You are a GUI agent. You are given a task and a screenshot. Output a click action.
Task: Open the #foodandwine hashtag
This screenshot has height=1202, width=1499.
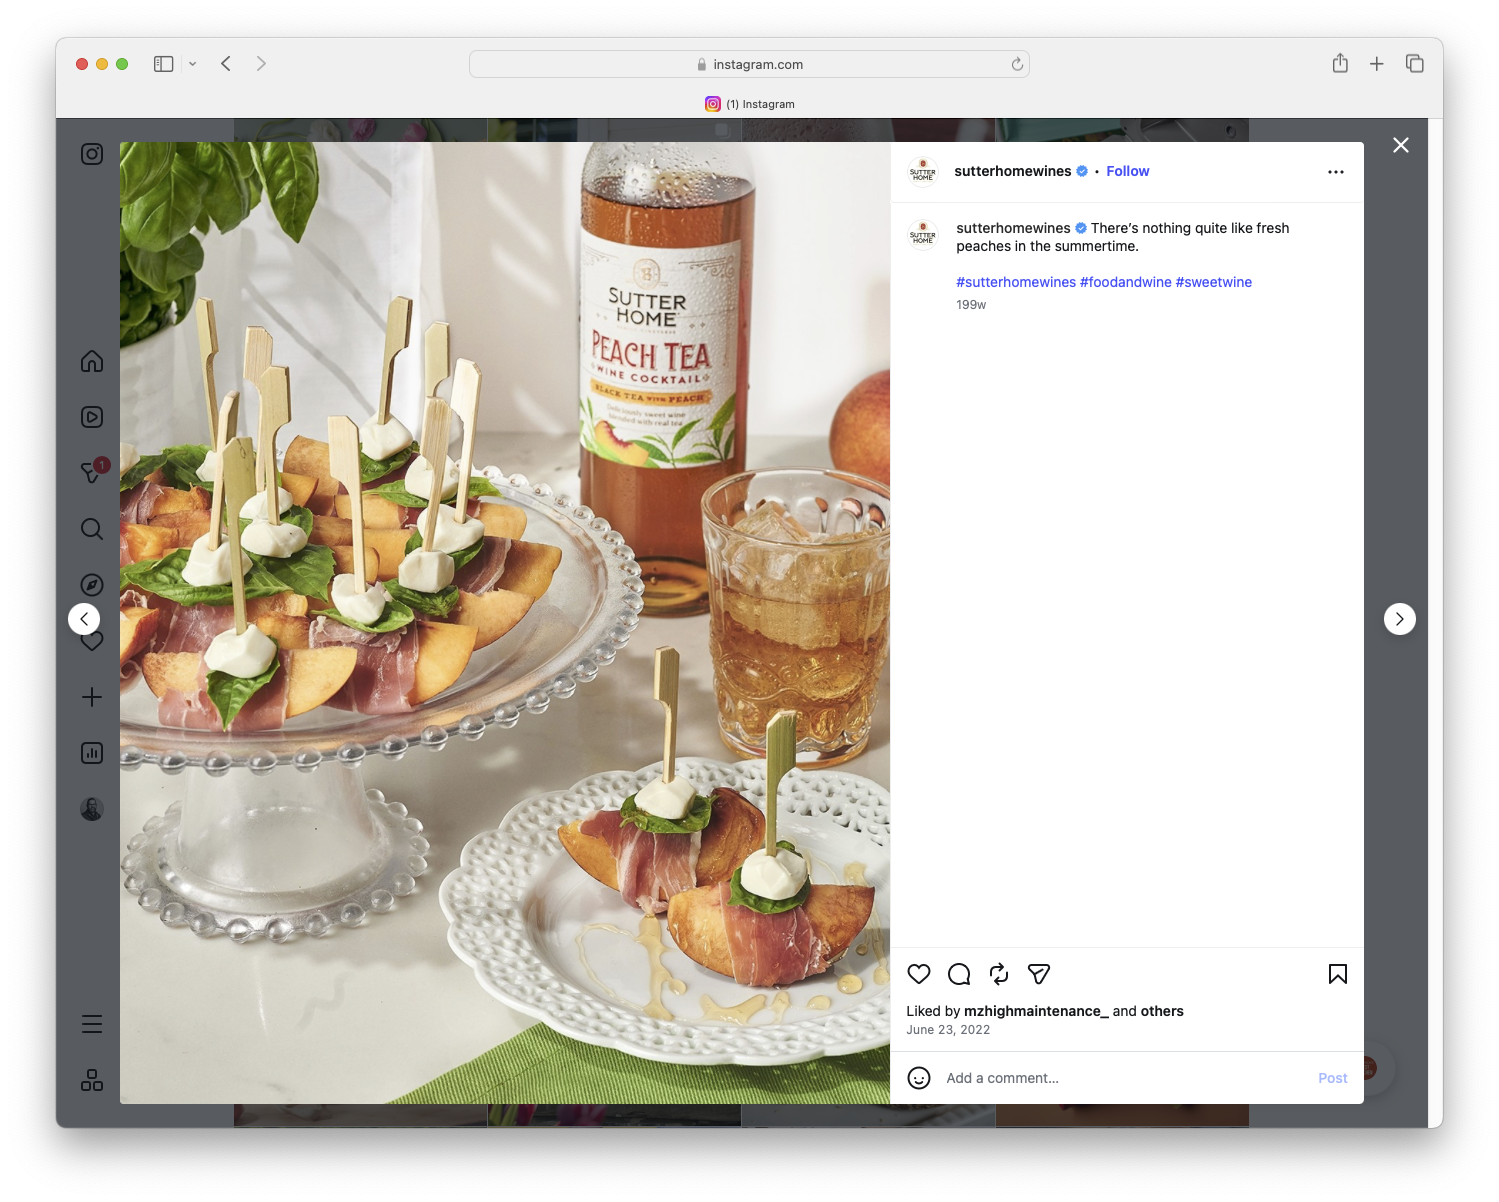pyautogui.click(x=1124, y=282)
